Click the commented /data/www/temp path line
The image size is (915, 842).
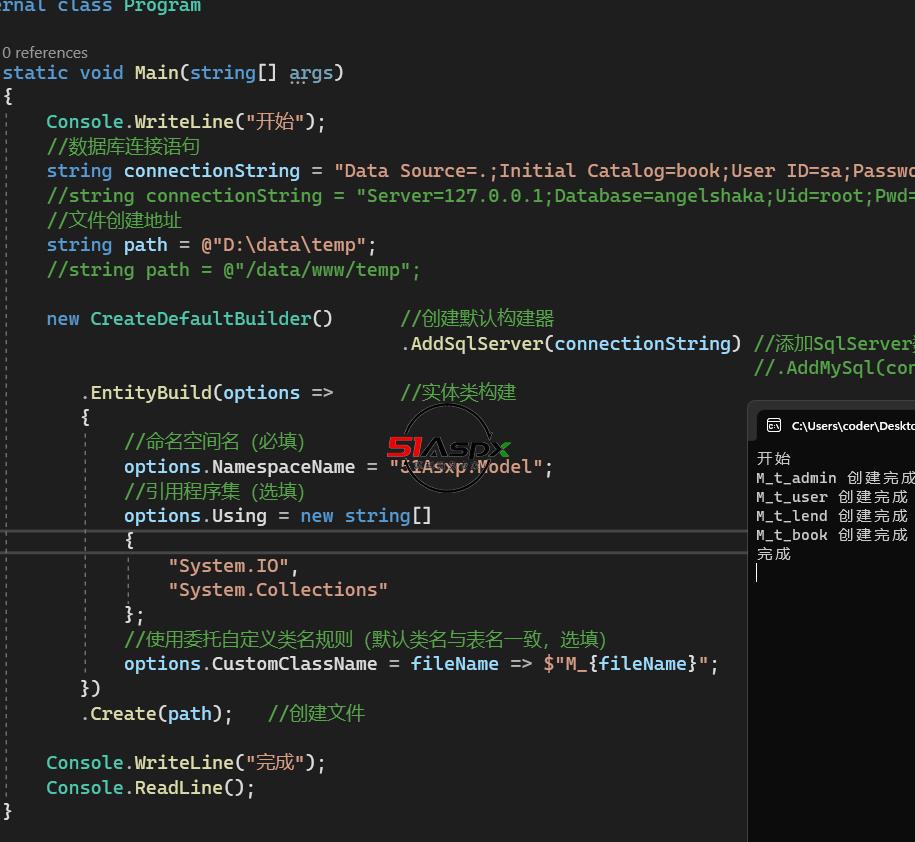coord(233,270)
